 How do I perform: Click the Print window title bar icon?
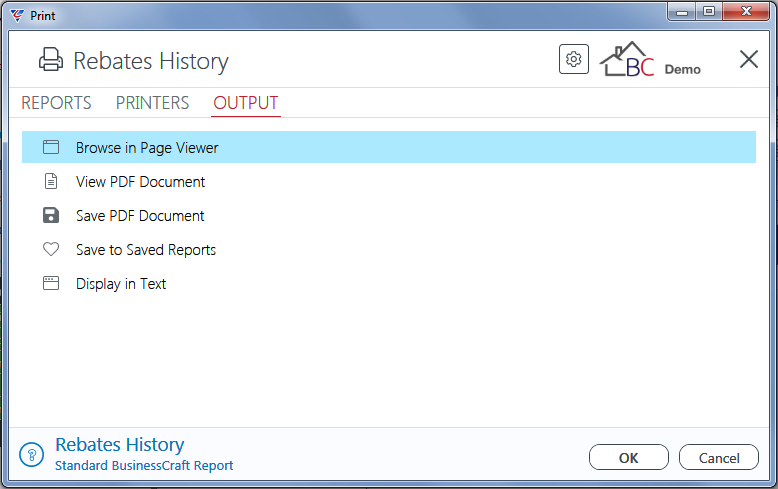pyautogui.click(x=17, y=15)
